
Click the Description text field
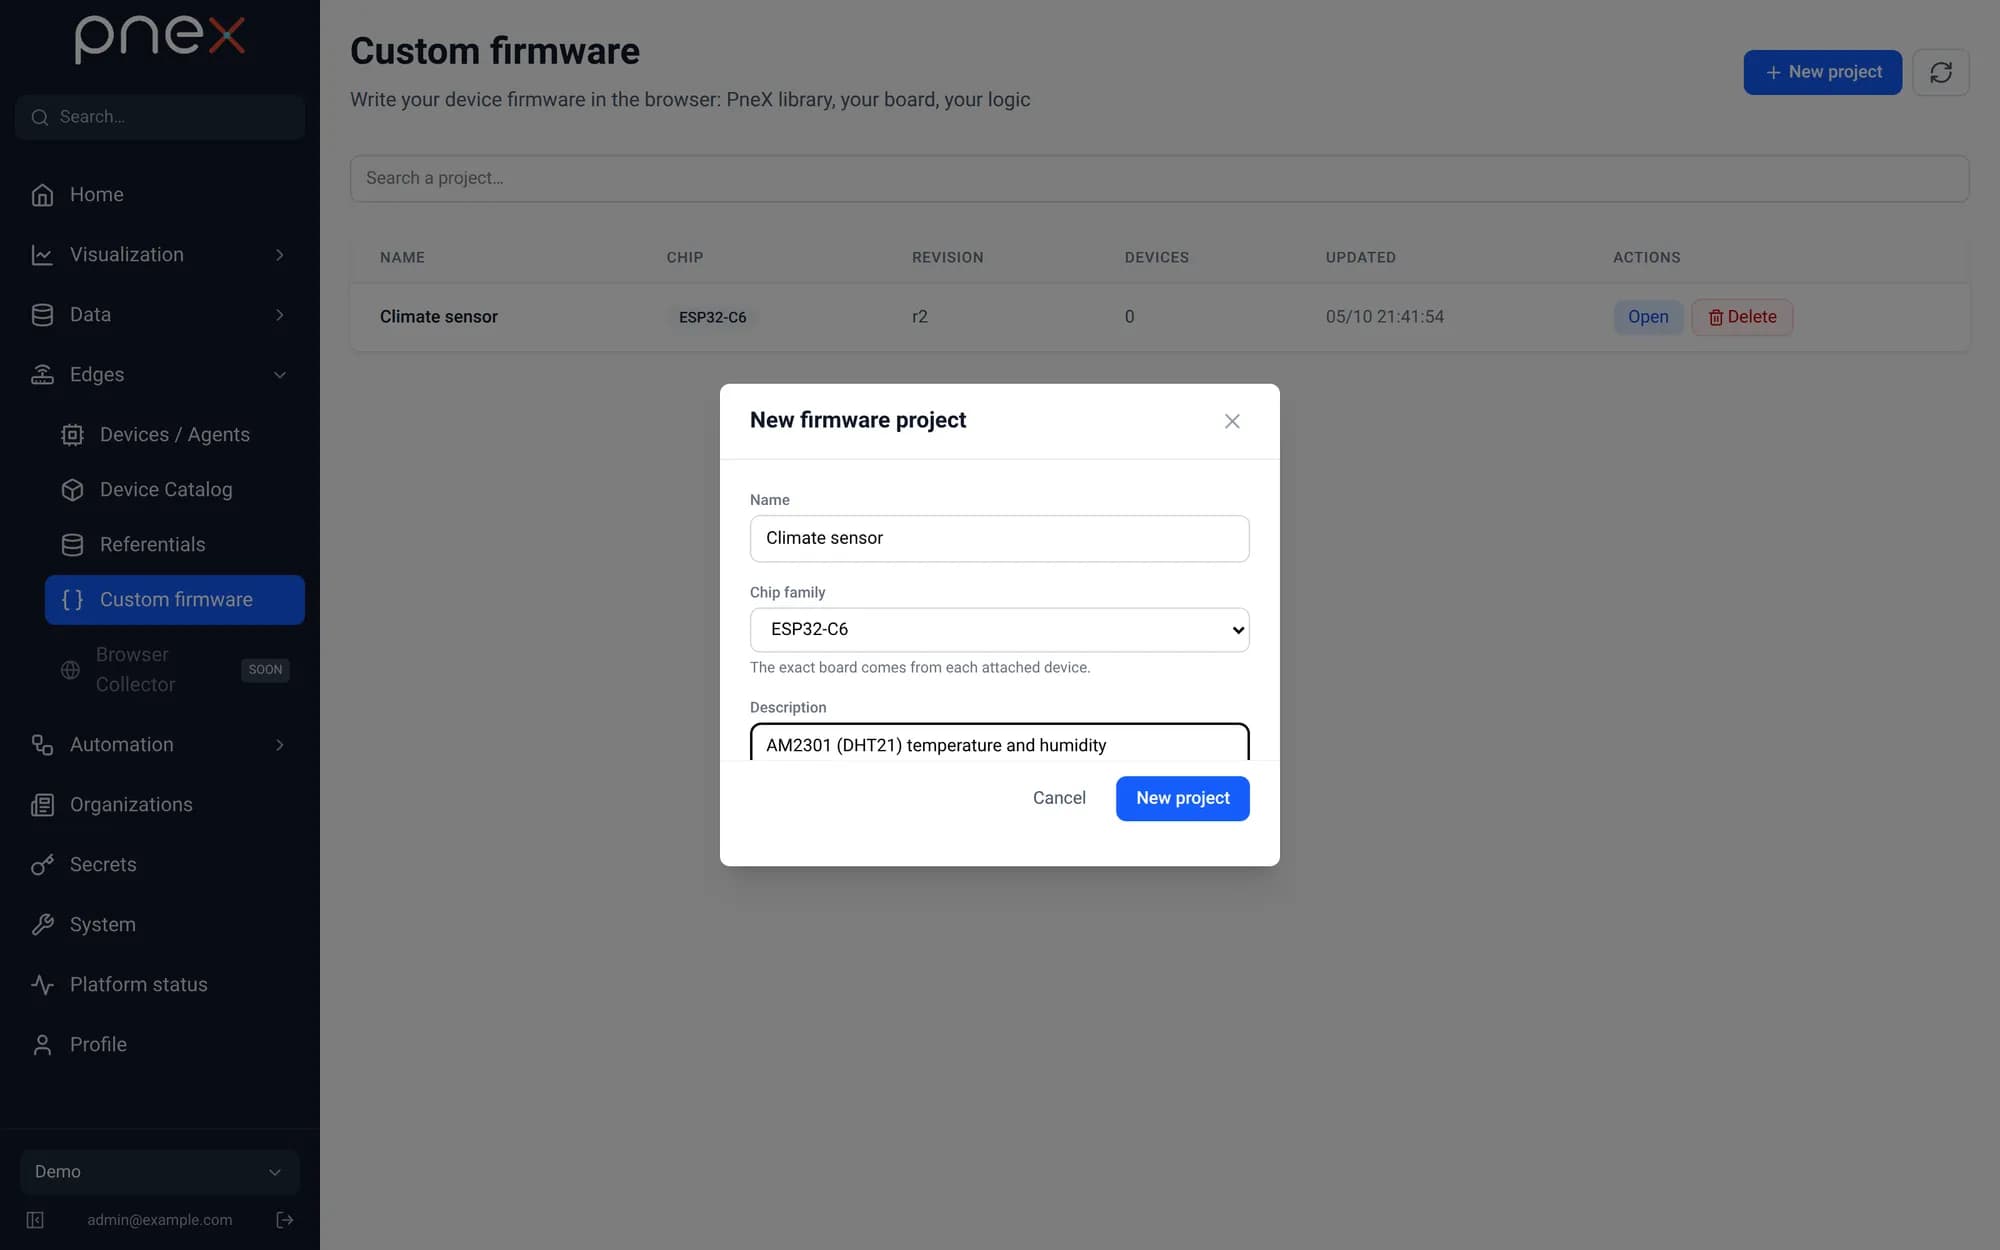tap(999, 743)
